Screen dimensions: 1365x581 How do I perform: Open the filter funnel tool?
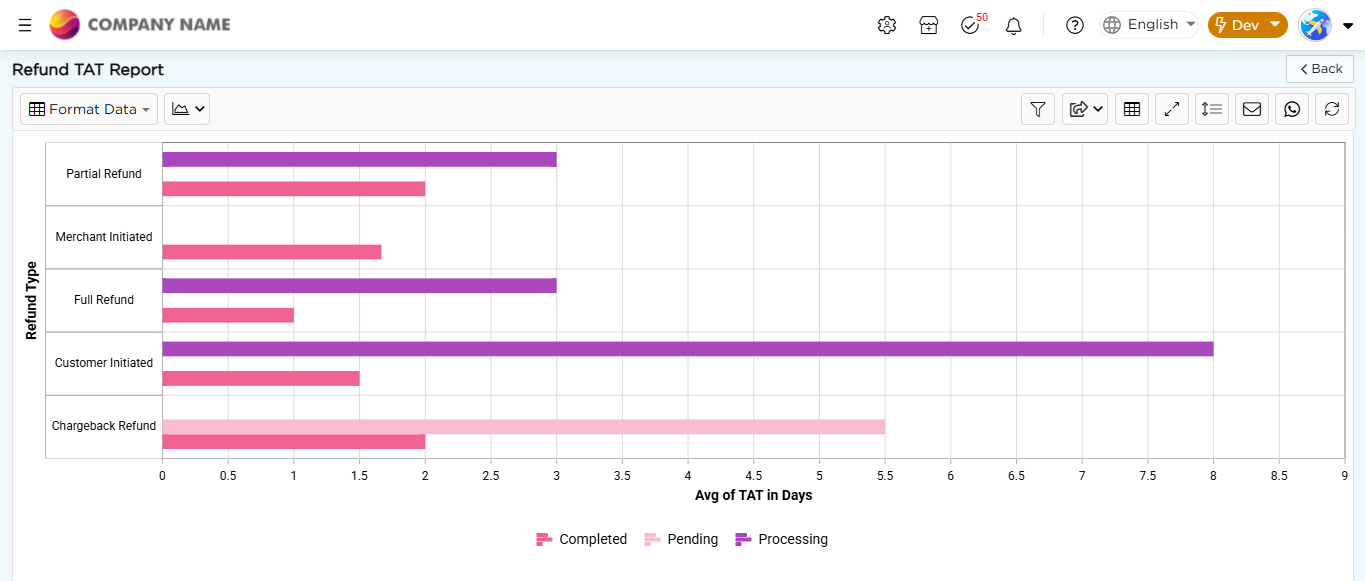pos(1038,109)
